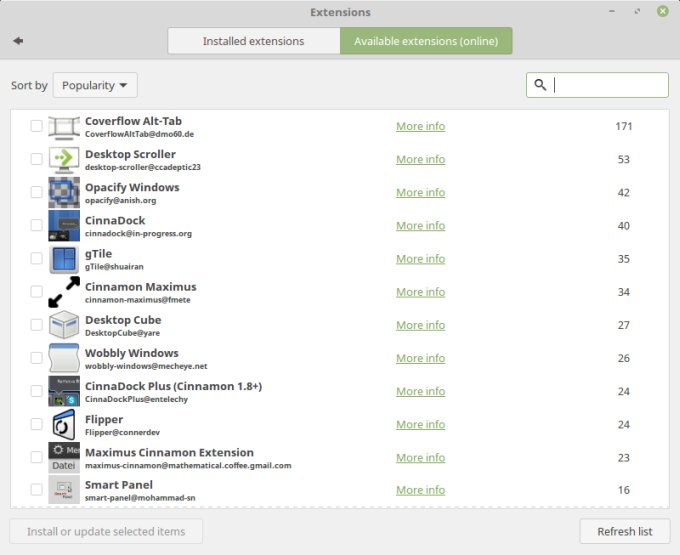Click the gTile@shuairan identifier text
This screenshot has height=555, width=680.
pos(114,267)
